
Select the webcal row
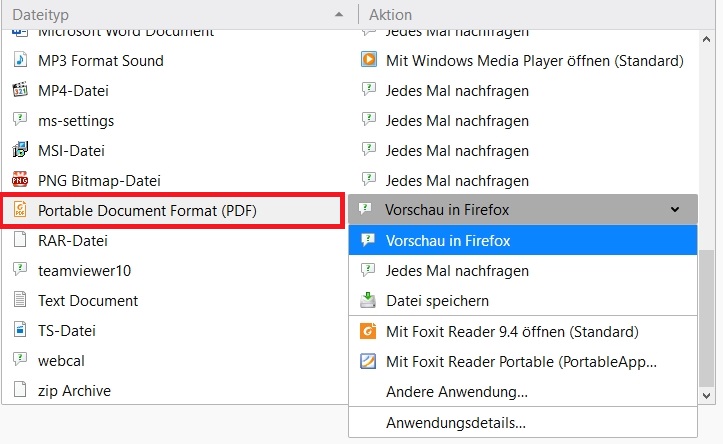point(174,360)
